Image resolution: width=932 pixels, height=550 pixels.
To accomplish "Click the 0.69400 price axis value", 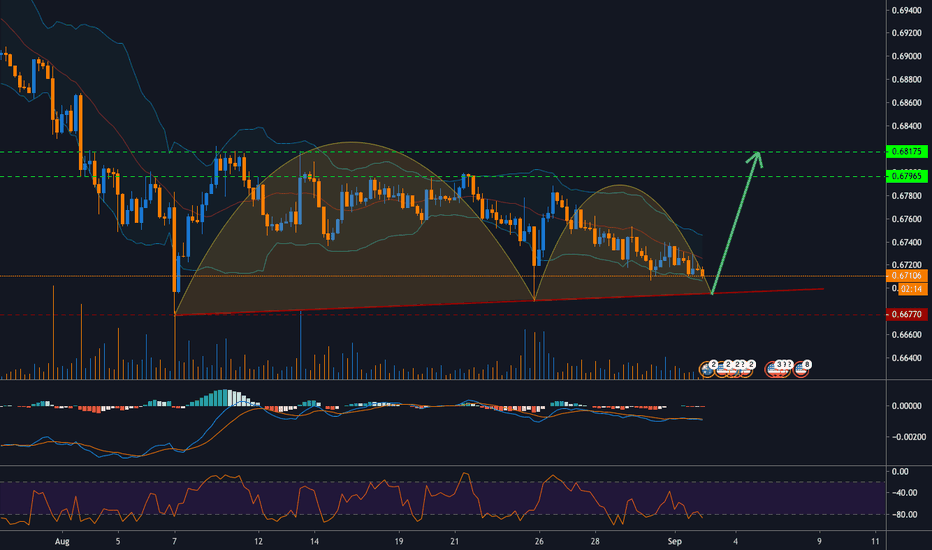I will (x=906, y=10).
